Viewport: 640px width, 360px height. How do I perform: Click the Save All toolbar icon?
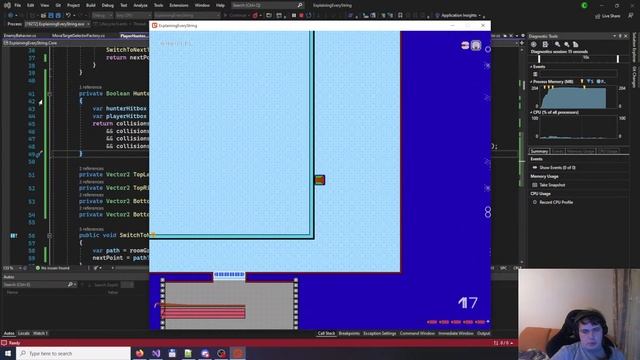point(58,15)
